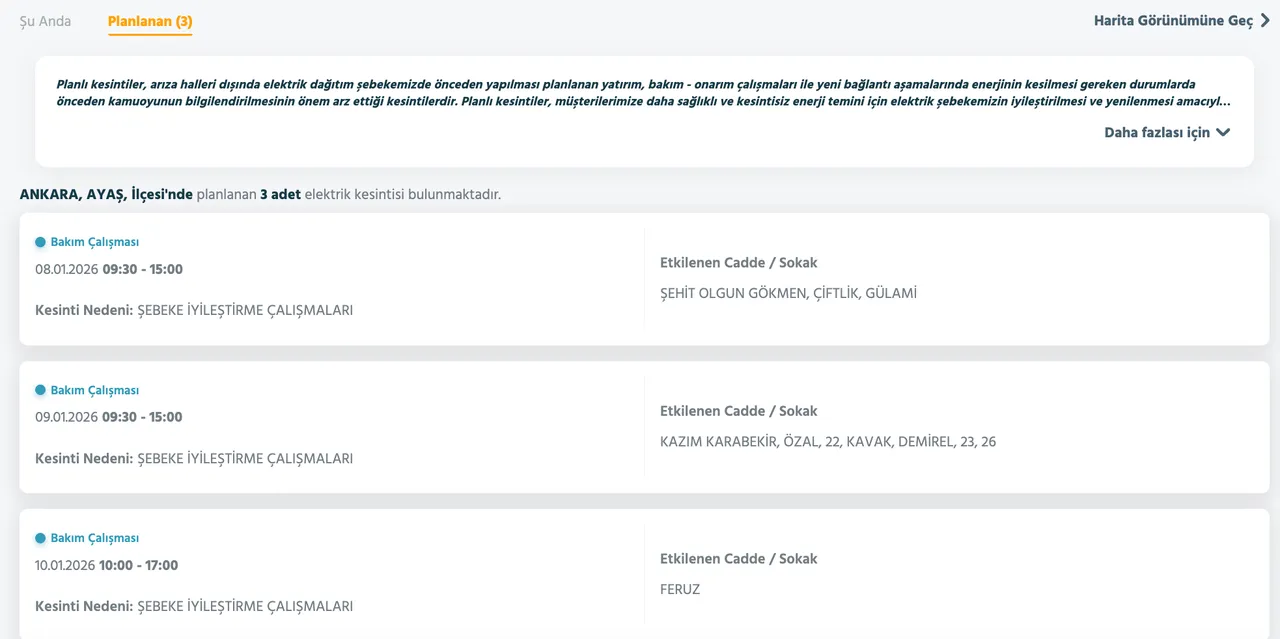Click the FERUZ street entry
Screen dimensions: 1280x639
(680, 589)
